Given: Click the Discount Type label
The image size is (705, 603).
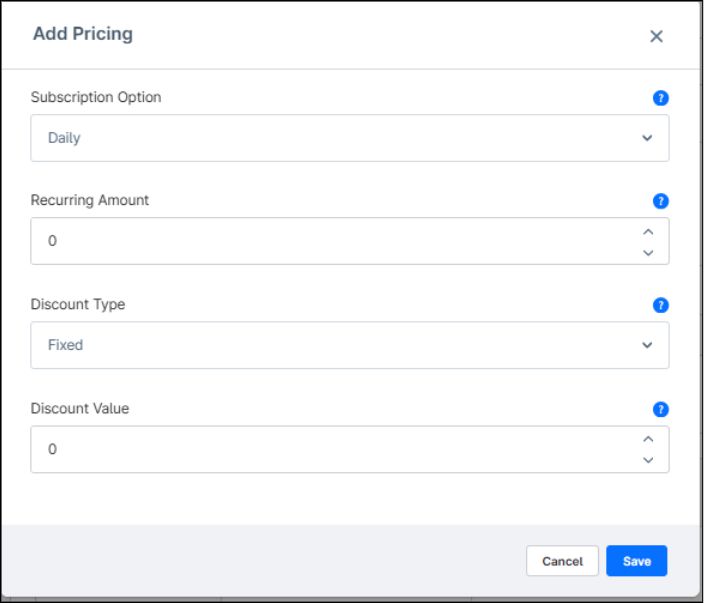Looking at the screenshot, I should pos(78,304).
